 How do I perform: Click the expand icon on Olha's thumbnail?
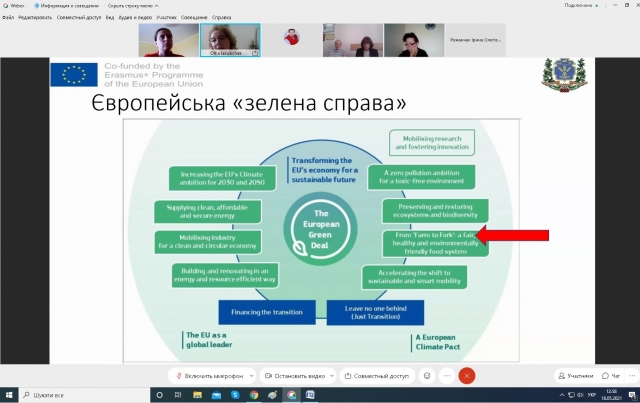point(255,53)
